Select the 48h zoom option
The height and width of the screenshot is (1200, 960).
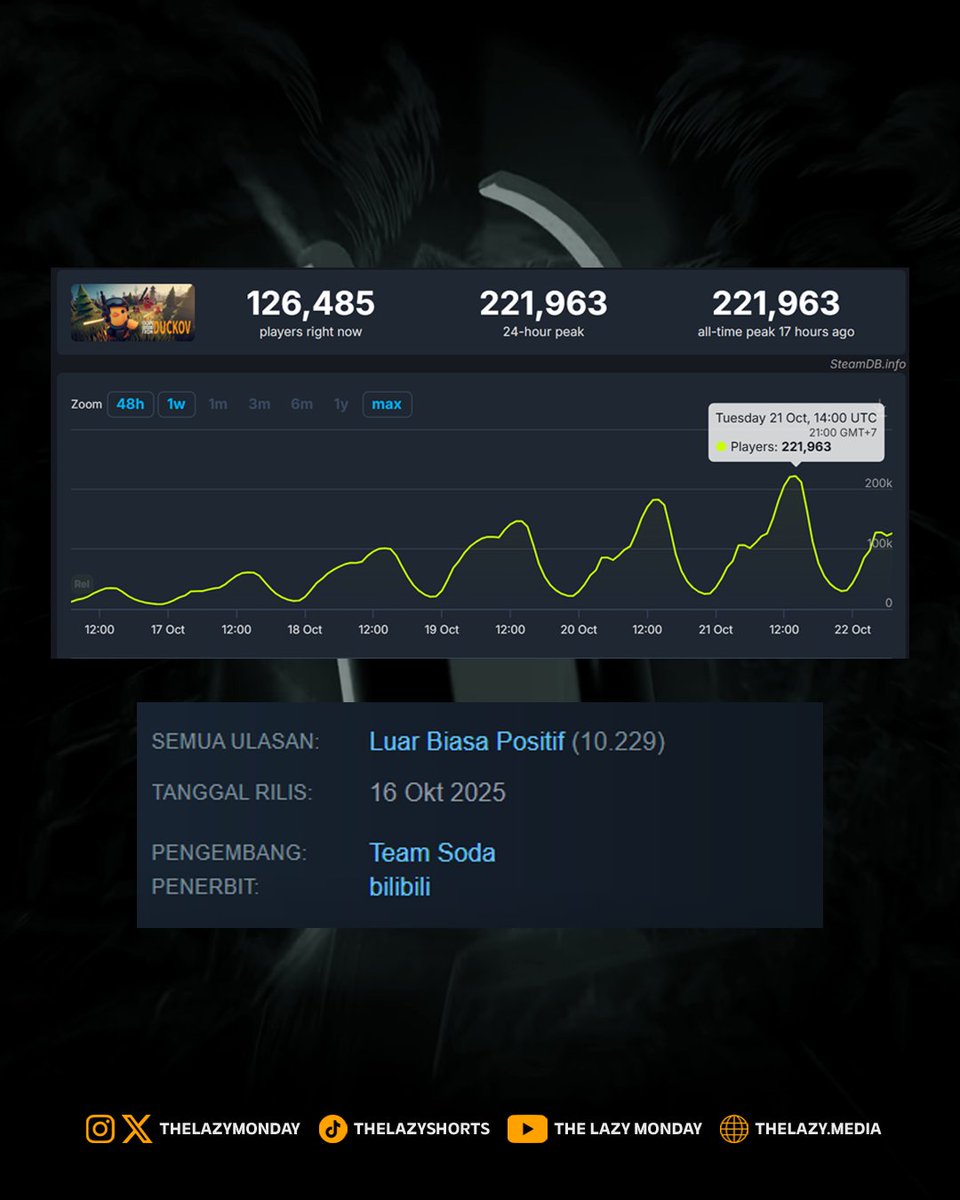point(130,404)
